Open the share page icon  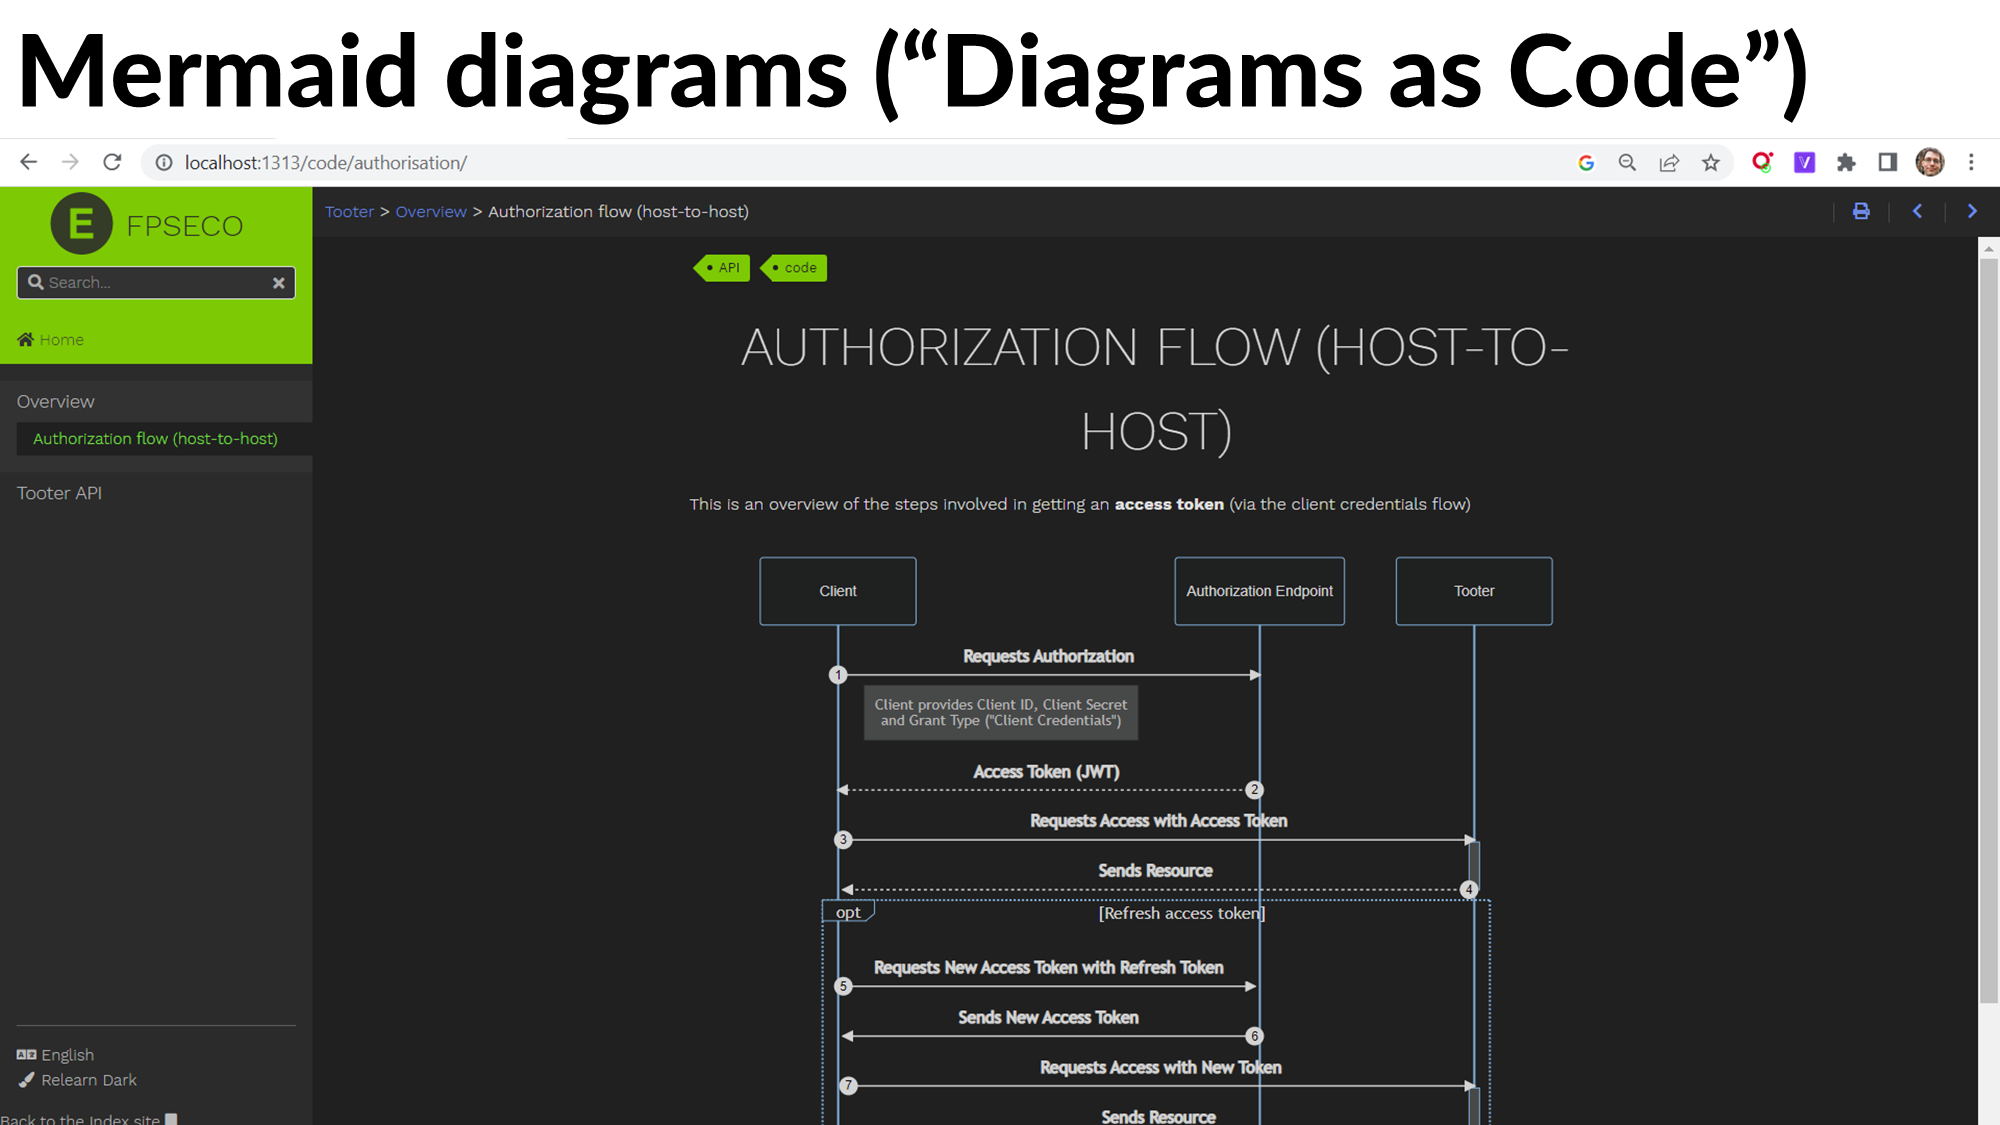pos(1669,162)
